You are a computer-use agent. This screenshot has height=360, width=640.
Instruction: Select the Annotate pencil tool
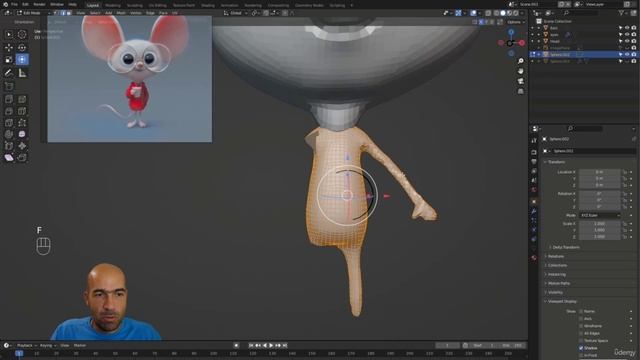pos(9,73)
